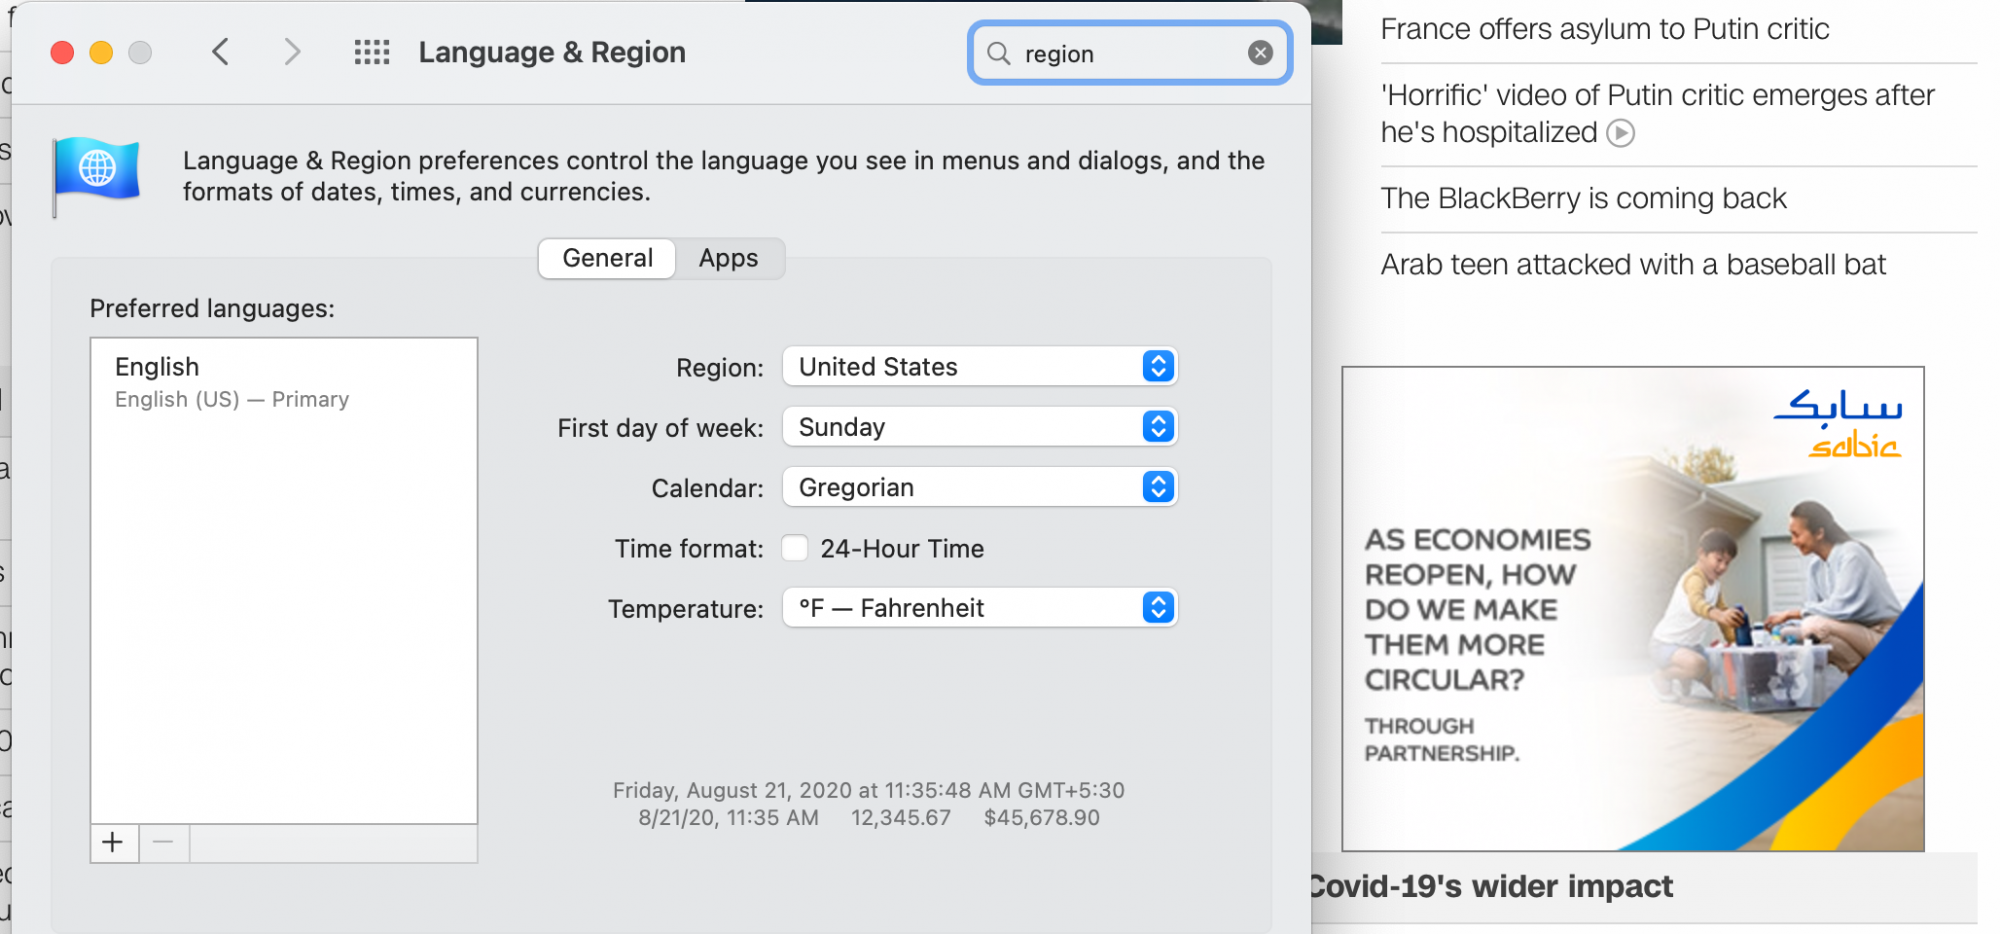Image resolution: width=2000 pixels, height=934 pixels.
Task: Go forward with the right chevron
Action: pyautogui.click(x=291, y=52)
